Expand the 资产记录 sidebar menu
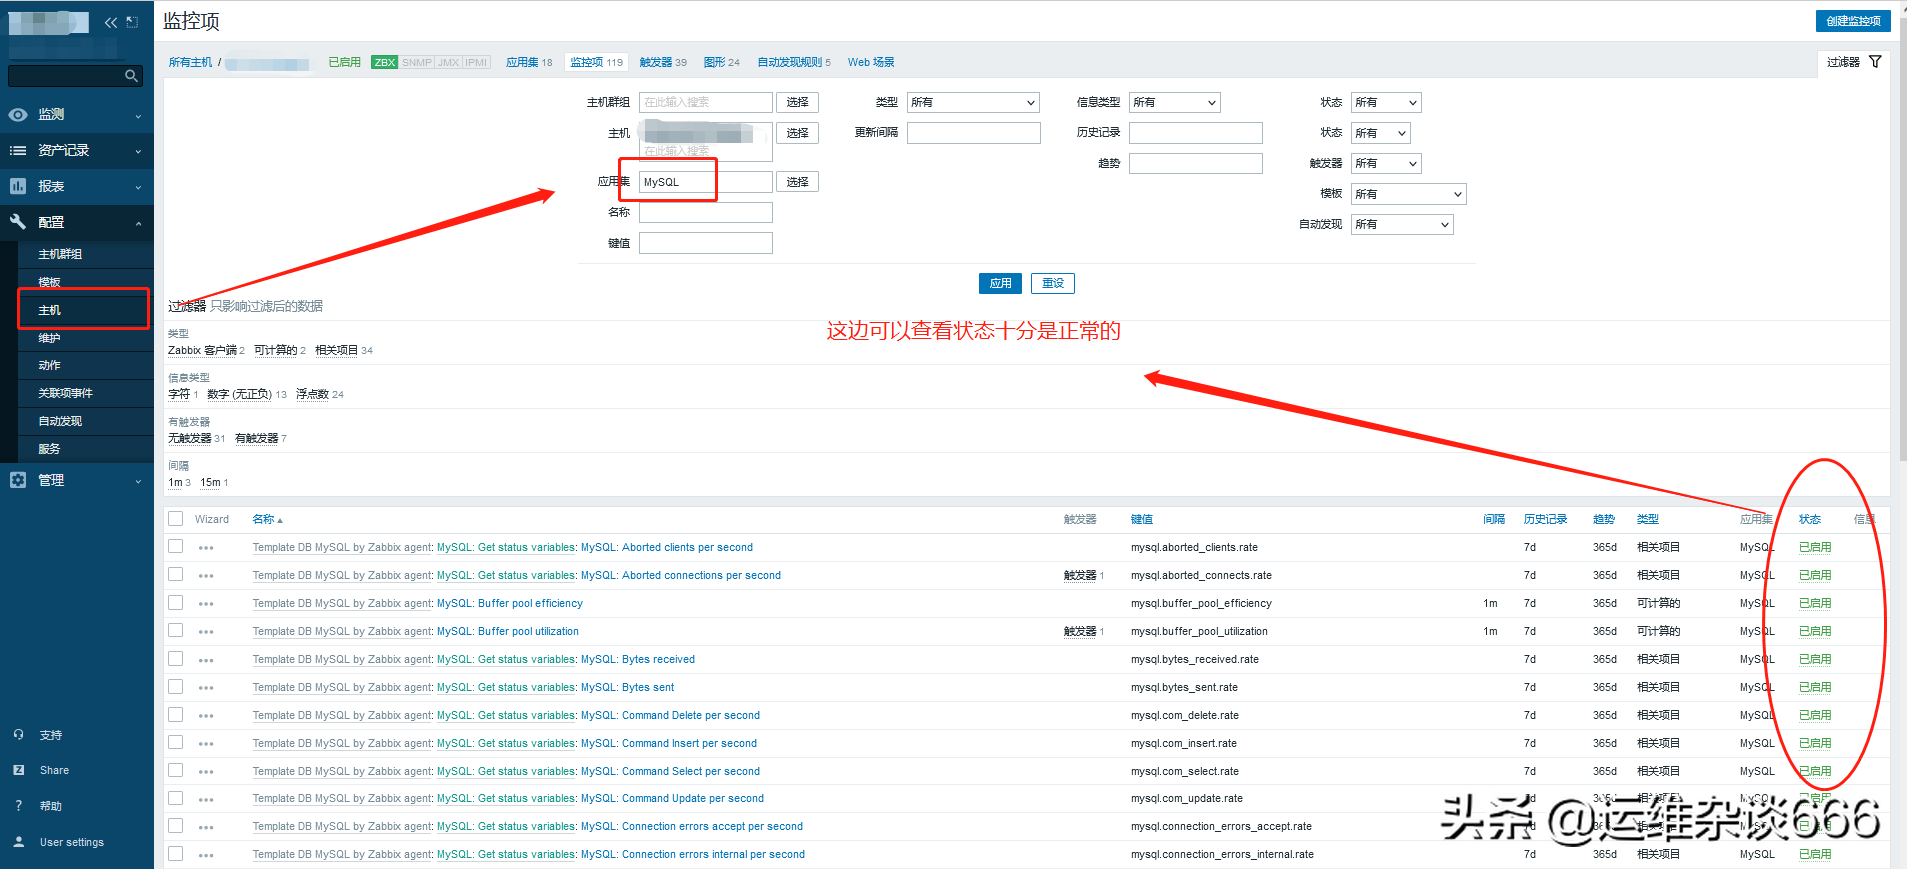1907x869 pixels. (77, 151)
